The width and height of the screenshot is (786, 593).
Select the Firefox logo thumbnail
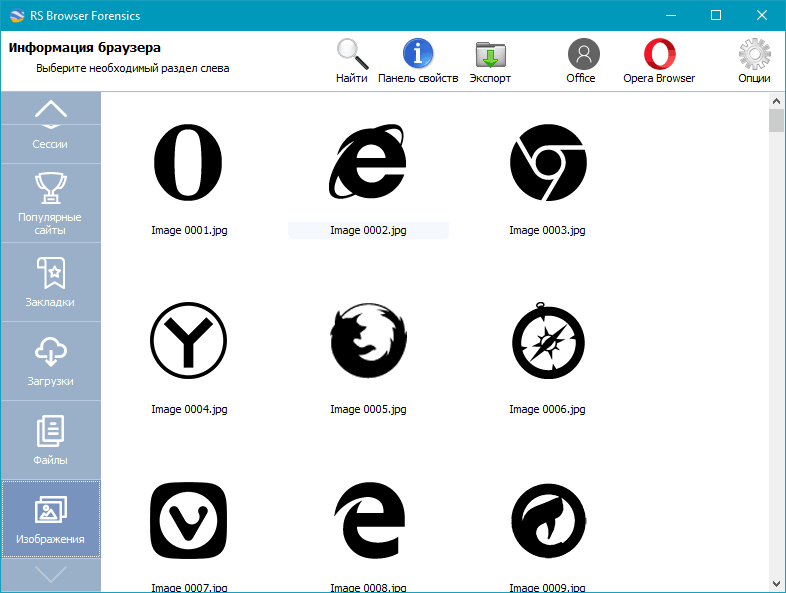(x=368, y=340)
